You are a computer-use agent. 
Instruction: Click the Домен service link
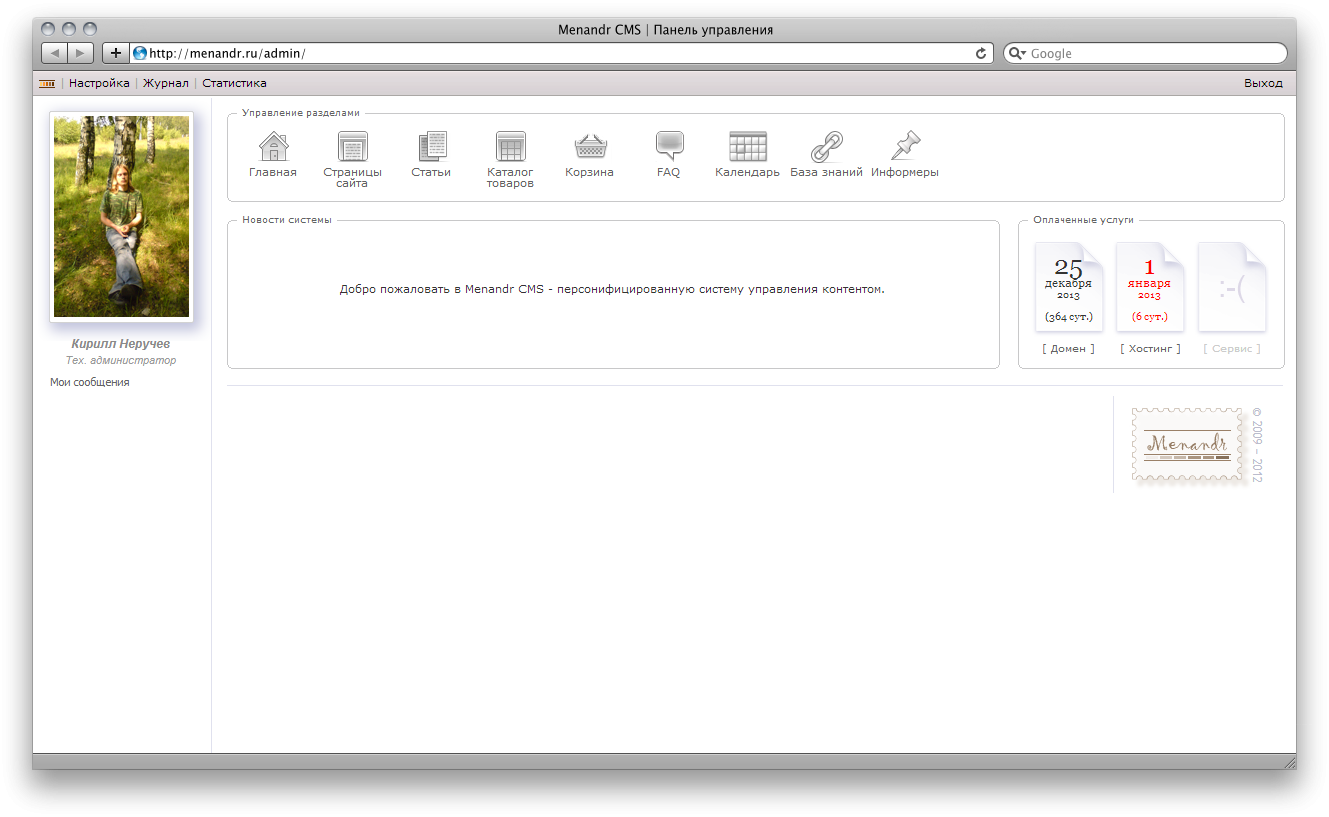tap(1068, 348)
